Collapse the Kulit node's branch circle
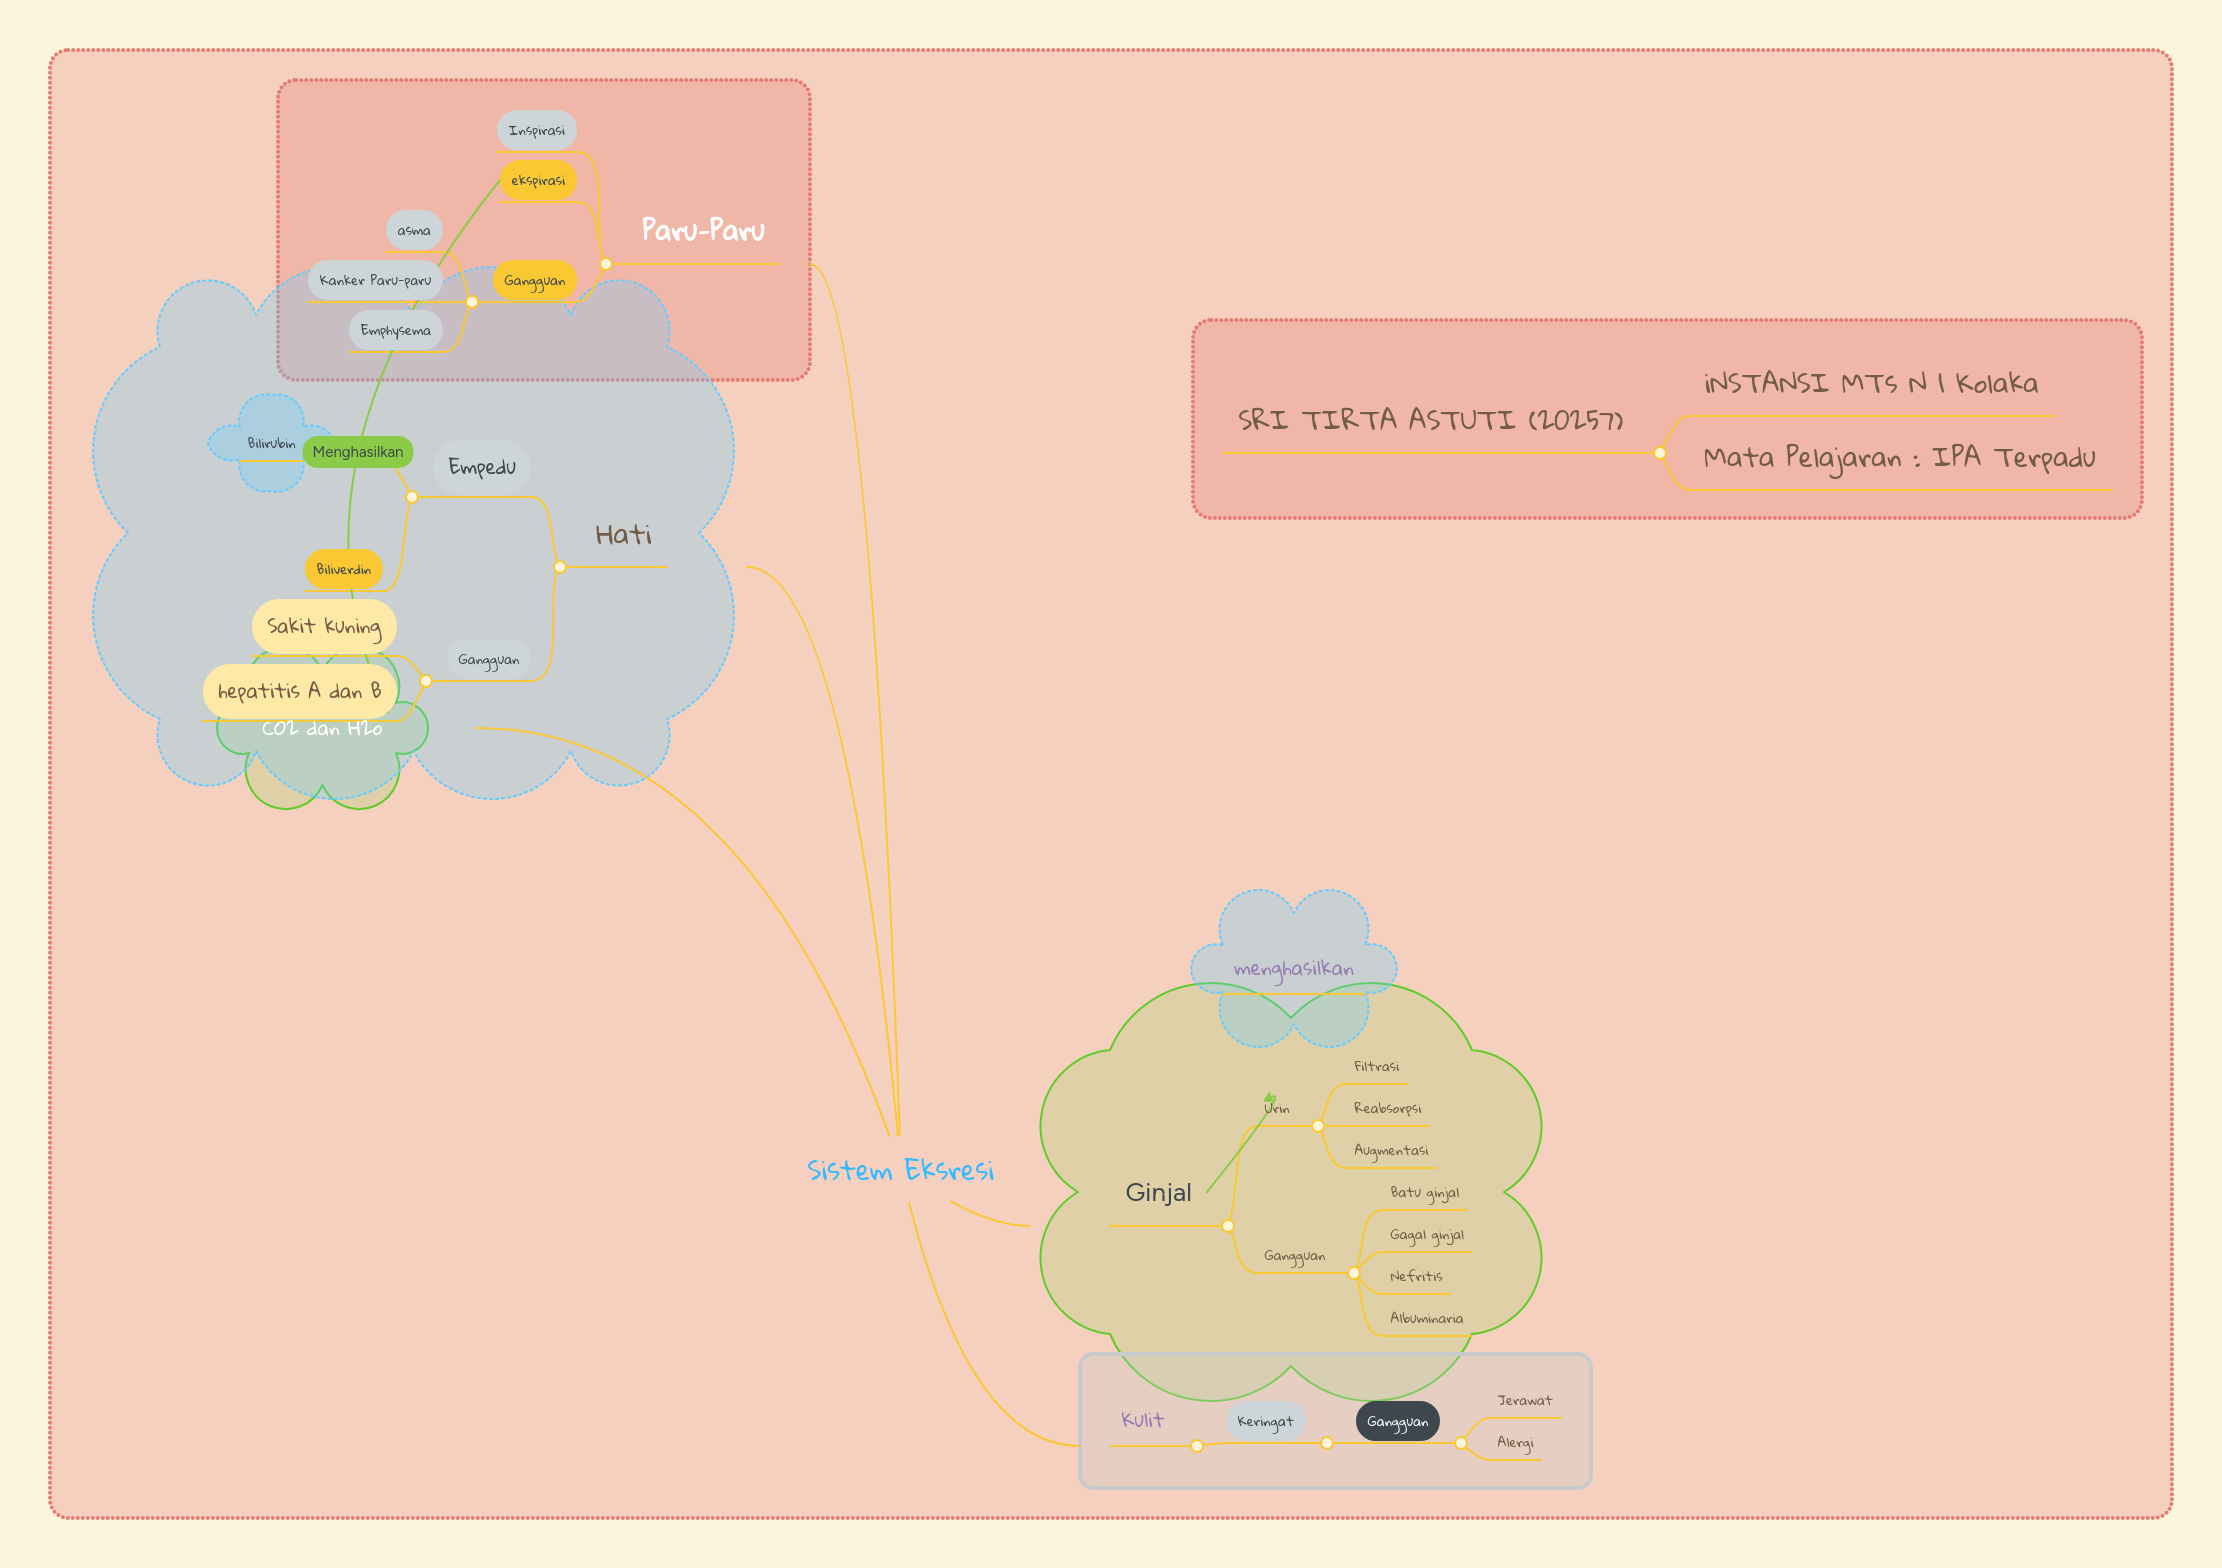This screenshot has height=1568, width=2222. [1197, 1446]
